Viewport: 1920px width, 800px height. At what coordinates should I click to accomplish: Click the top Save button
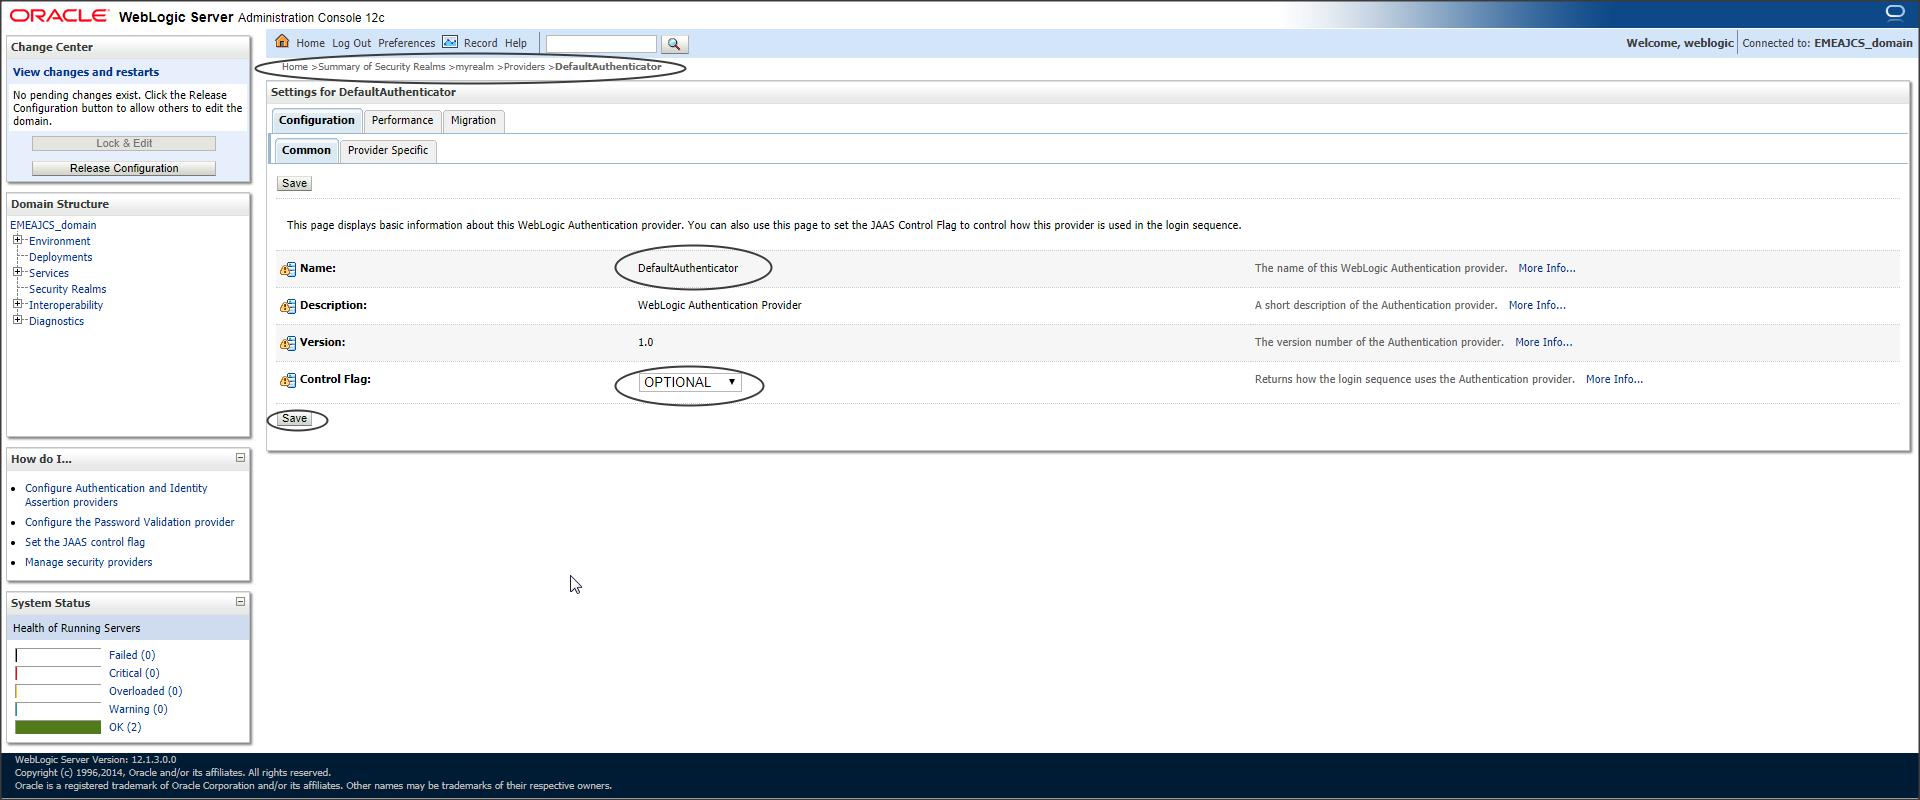tap(294, 184)
